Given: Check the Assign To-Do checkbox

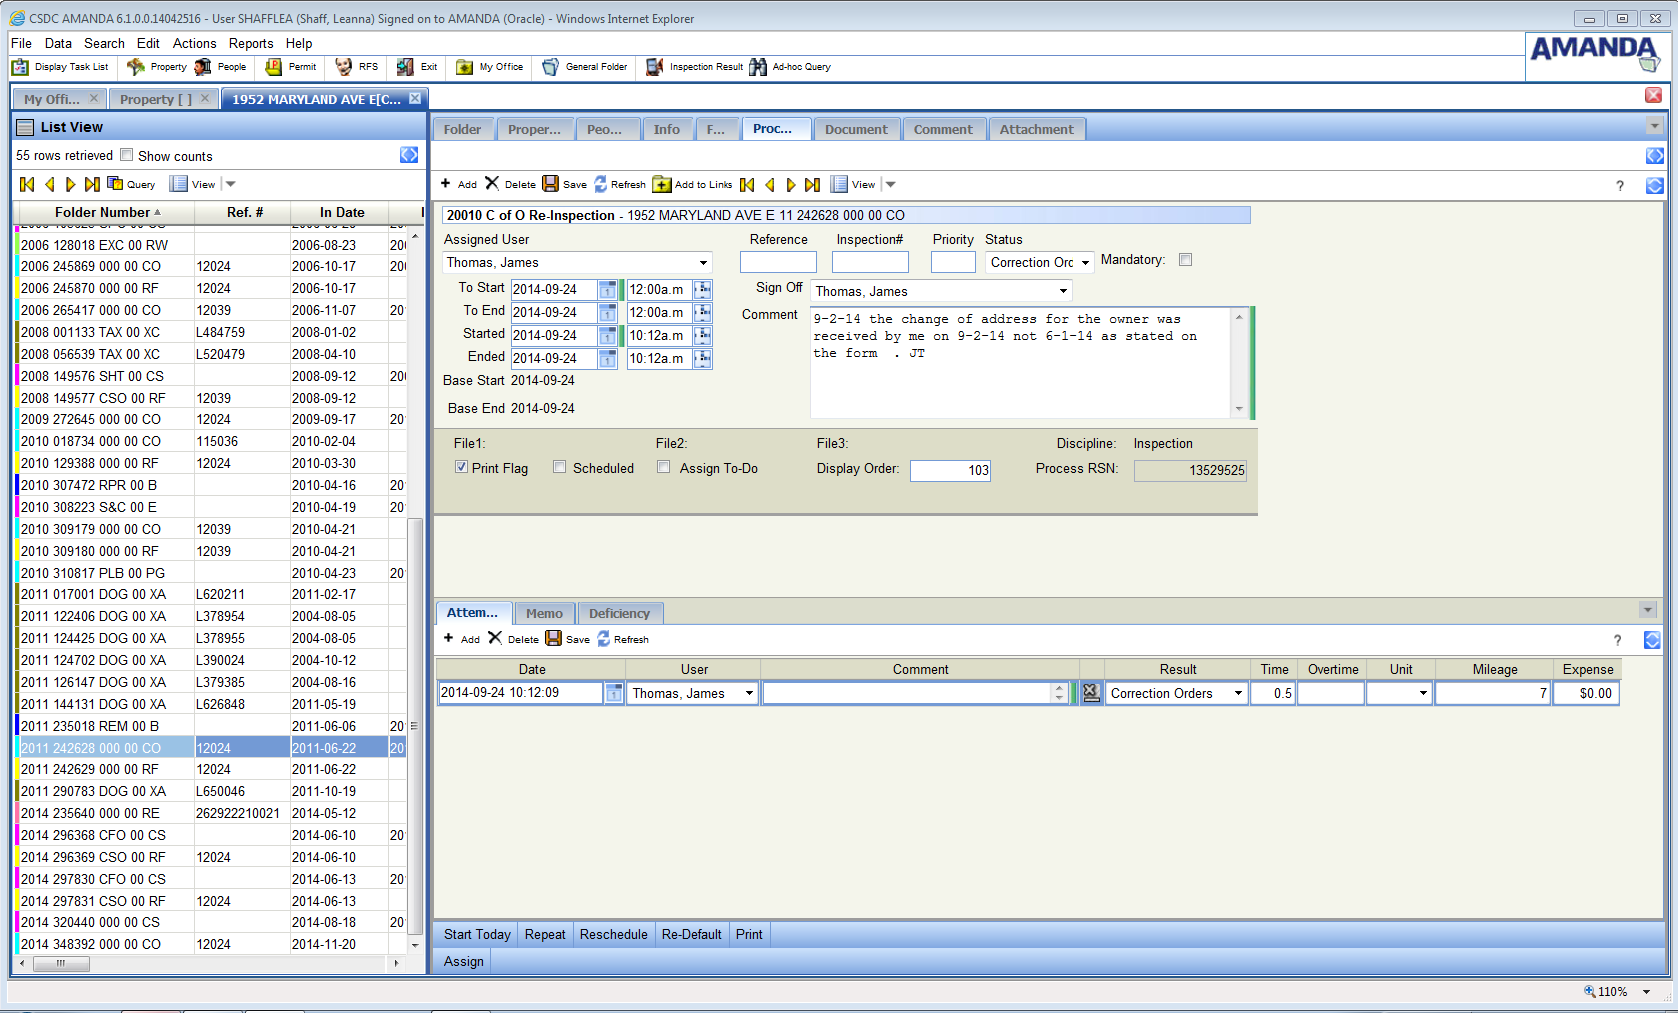Looking at the screenshot, I should pos(664,467).
